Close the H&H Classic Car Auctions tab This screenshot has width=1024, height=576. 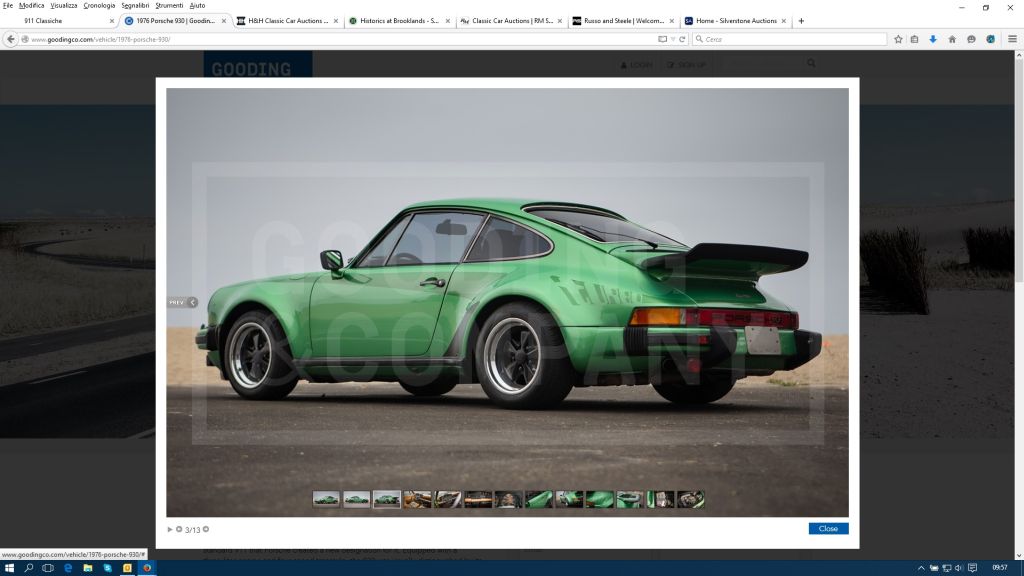[336, 21]
